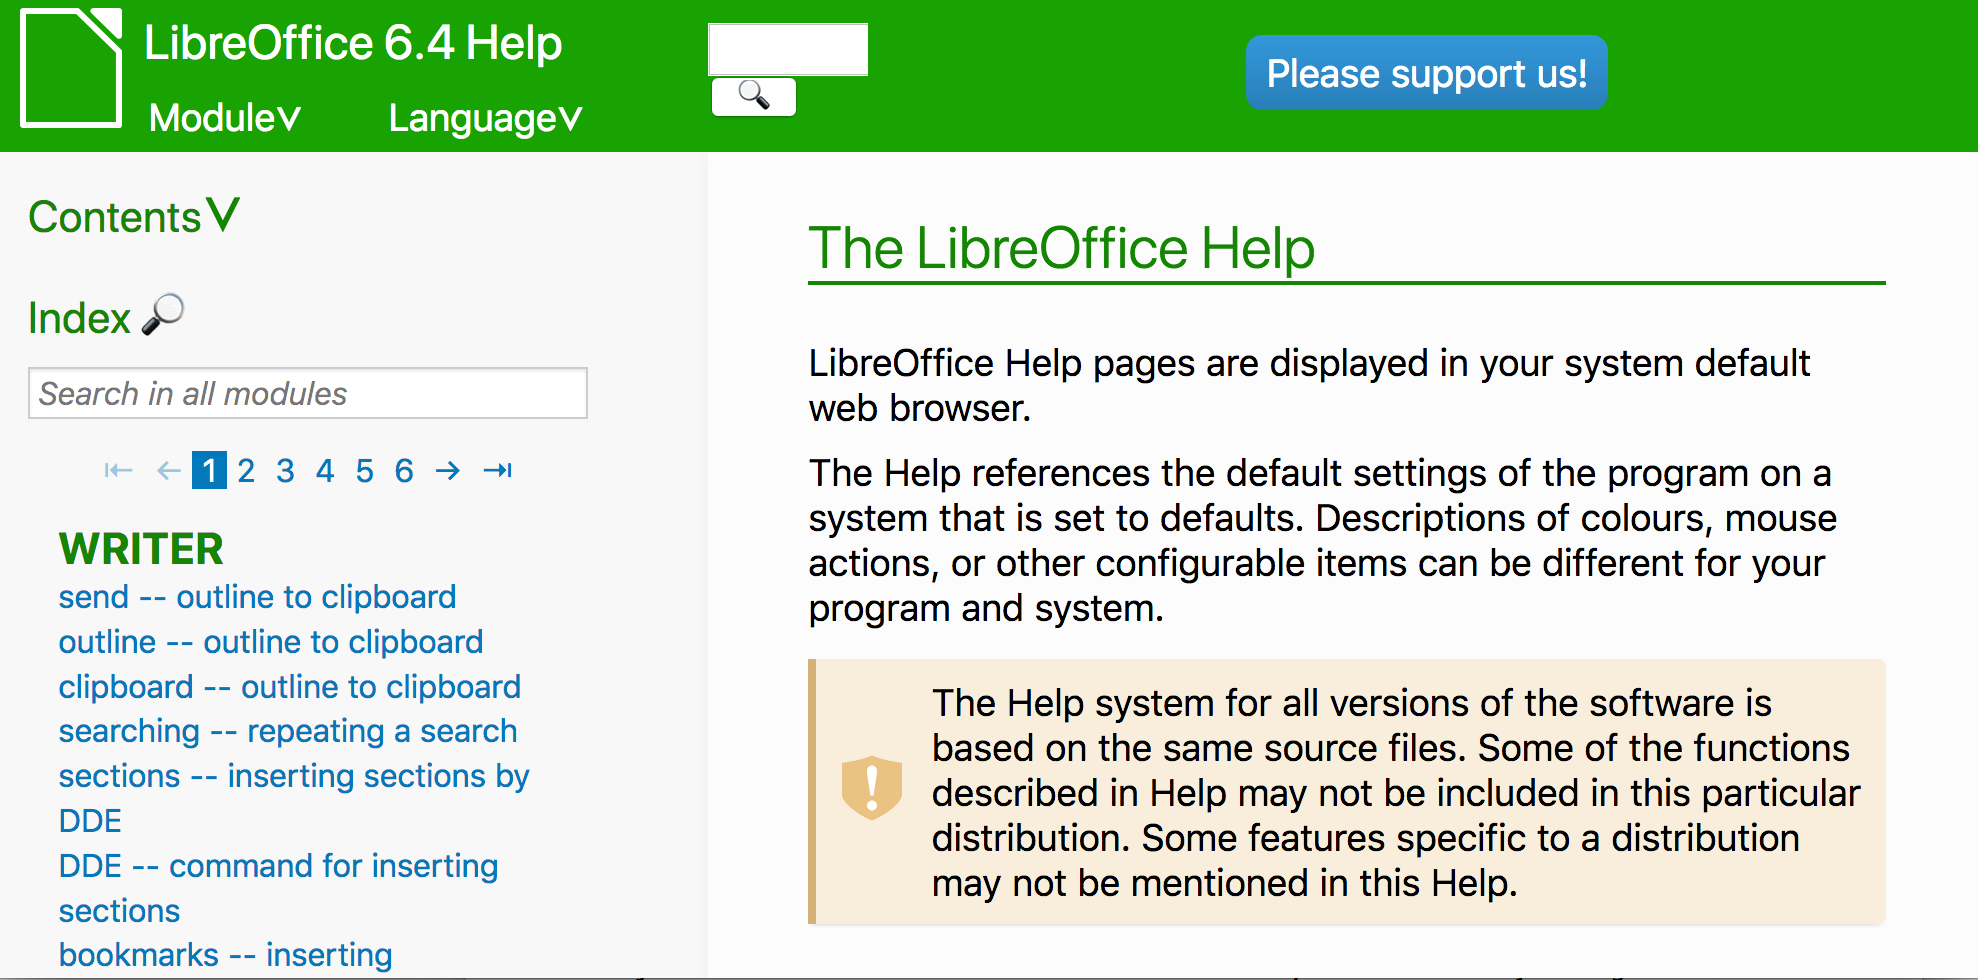Go to next index page arrow
The height and width of the screenshot is (980, 1978).
pyautogui.click(x=448, y=470)
